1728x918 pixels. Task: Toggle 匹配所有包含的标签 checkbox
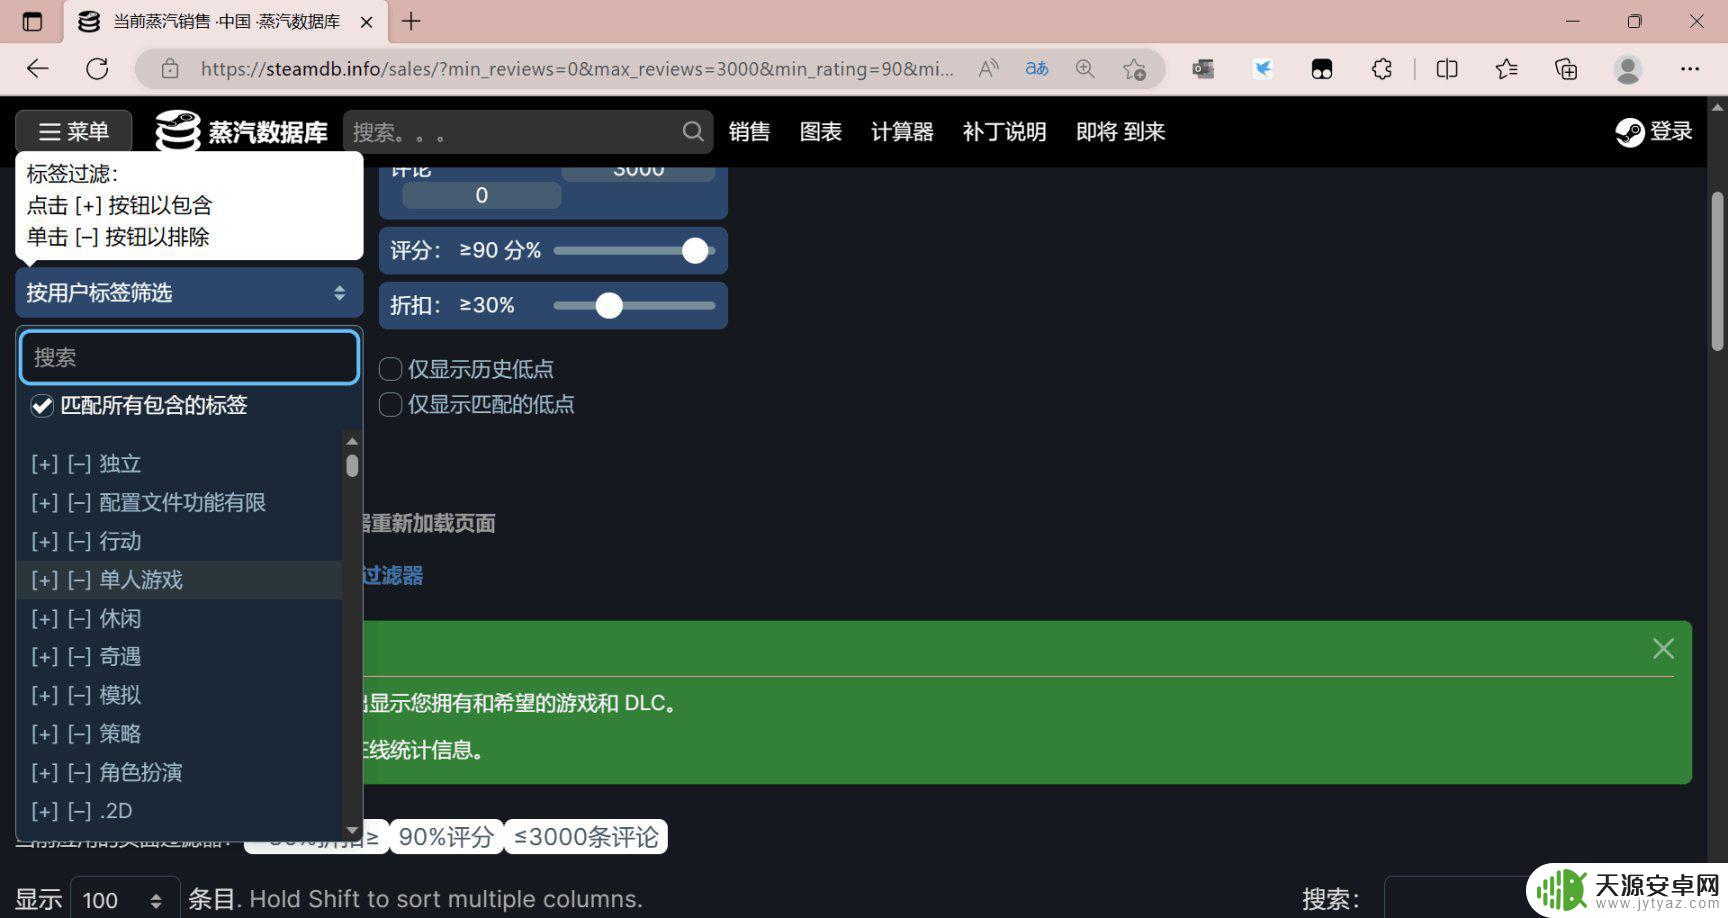[42, 406]
